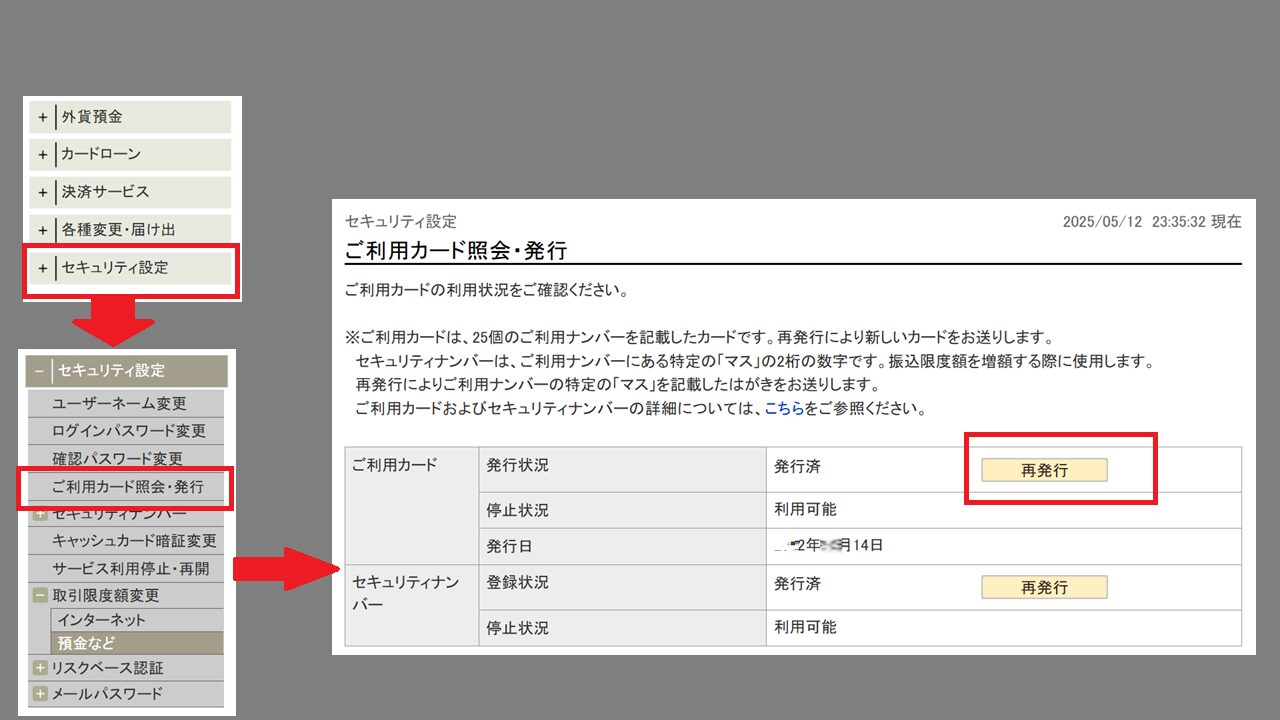1280x720 pixels.
Task: Open ご利用カード照会・発行 menu item
Action: (126, 487)
